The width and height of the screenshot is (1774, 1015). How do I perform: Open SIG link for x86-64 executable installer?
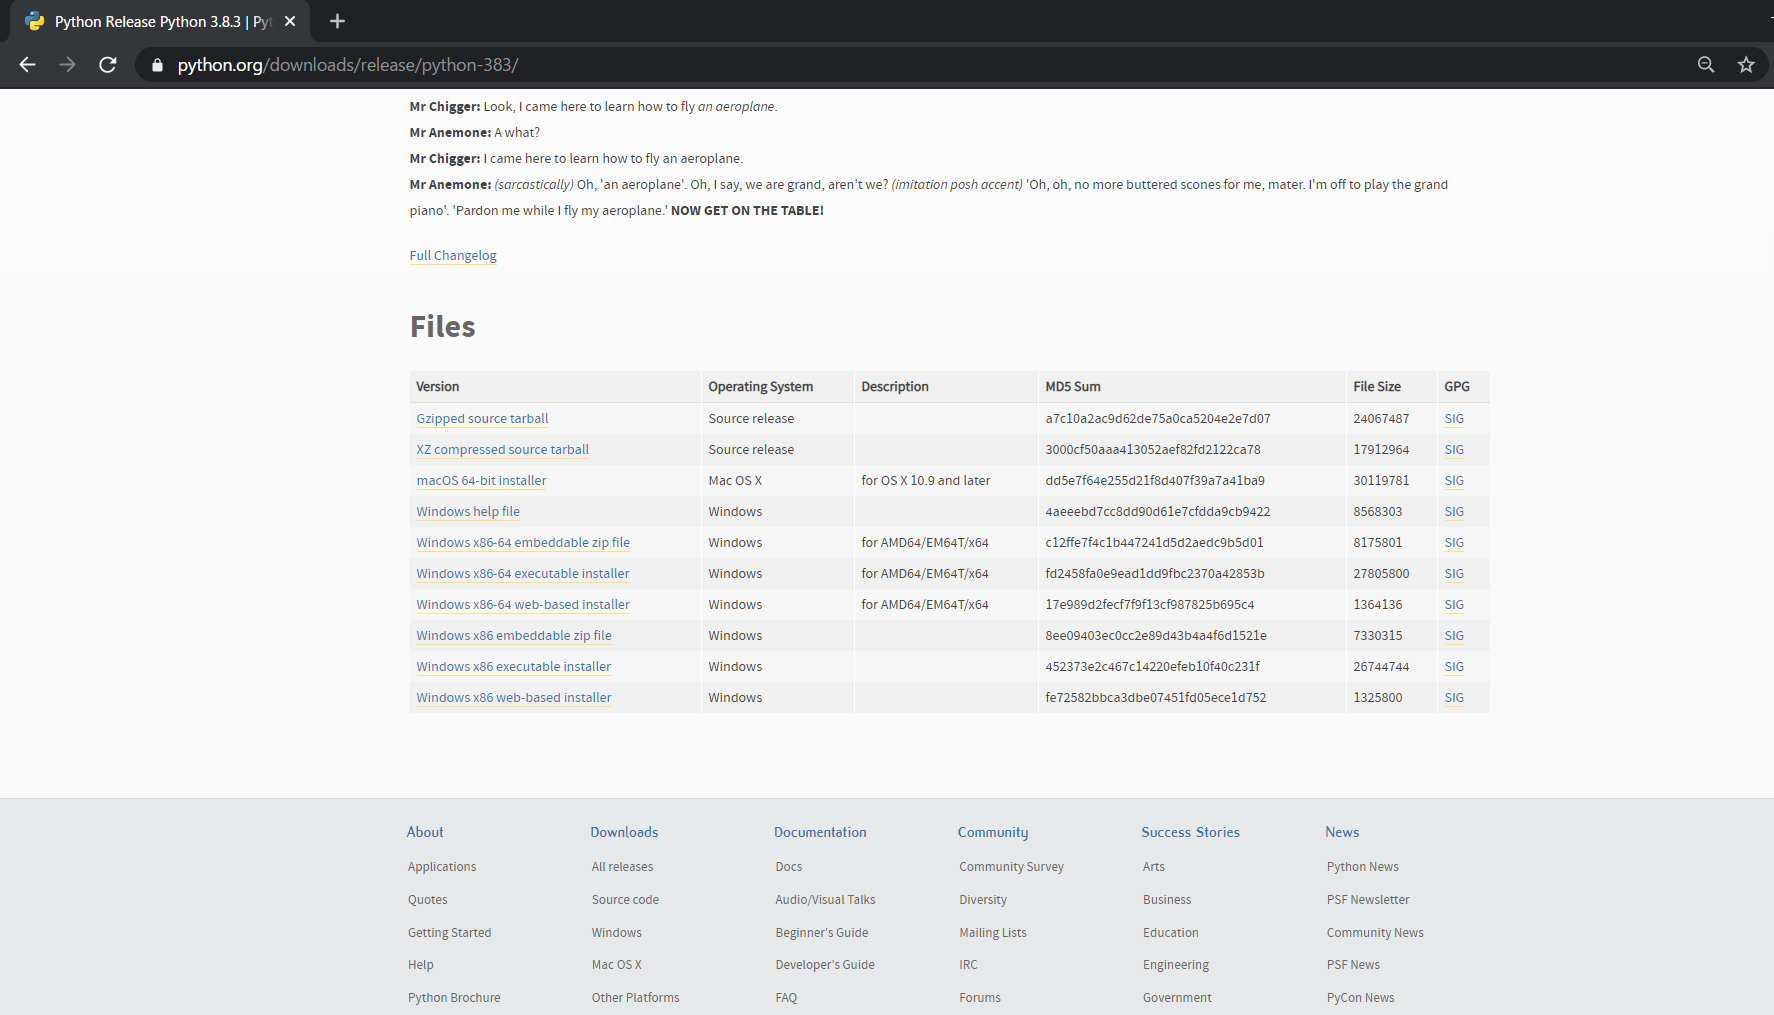[x=1454, y=574]
